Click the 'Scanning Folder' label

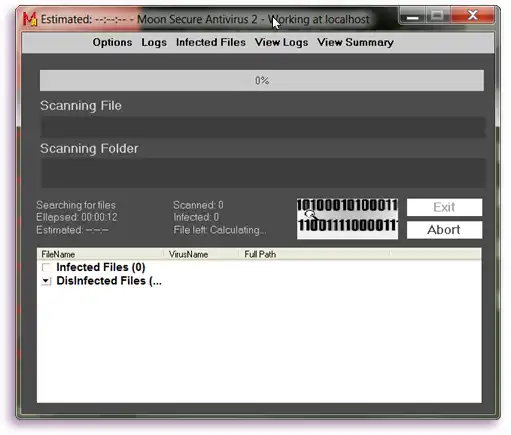click(89, 149)
